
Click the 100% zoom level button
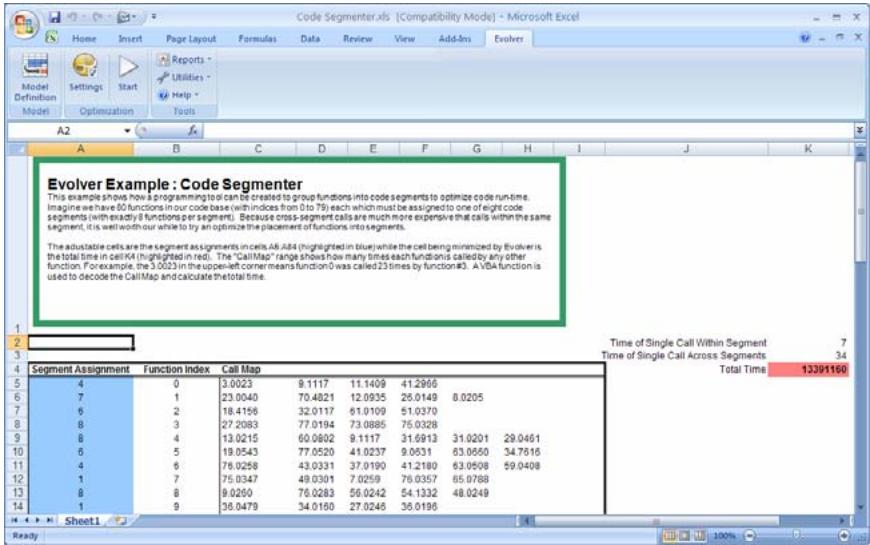tap(724, 536)
